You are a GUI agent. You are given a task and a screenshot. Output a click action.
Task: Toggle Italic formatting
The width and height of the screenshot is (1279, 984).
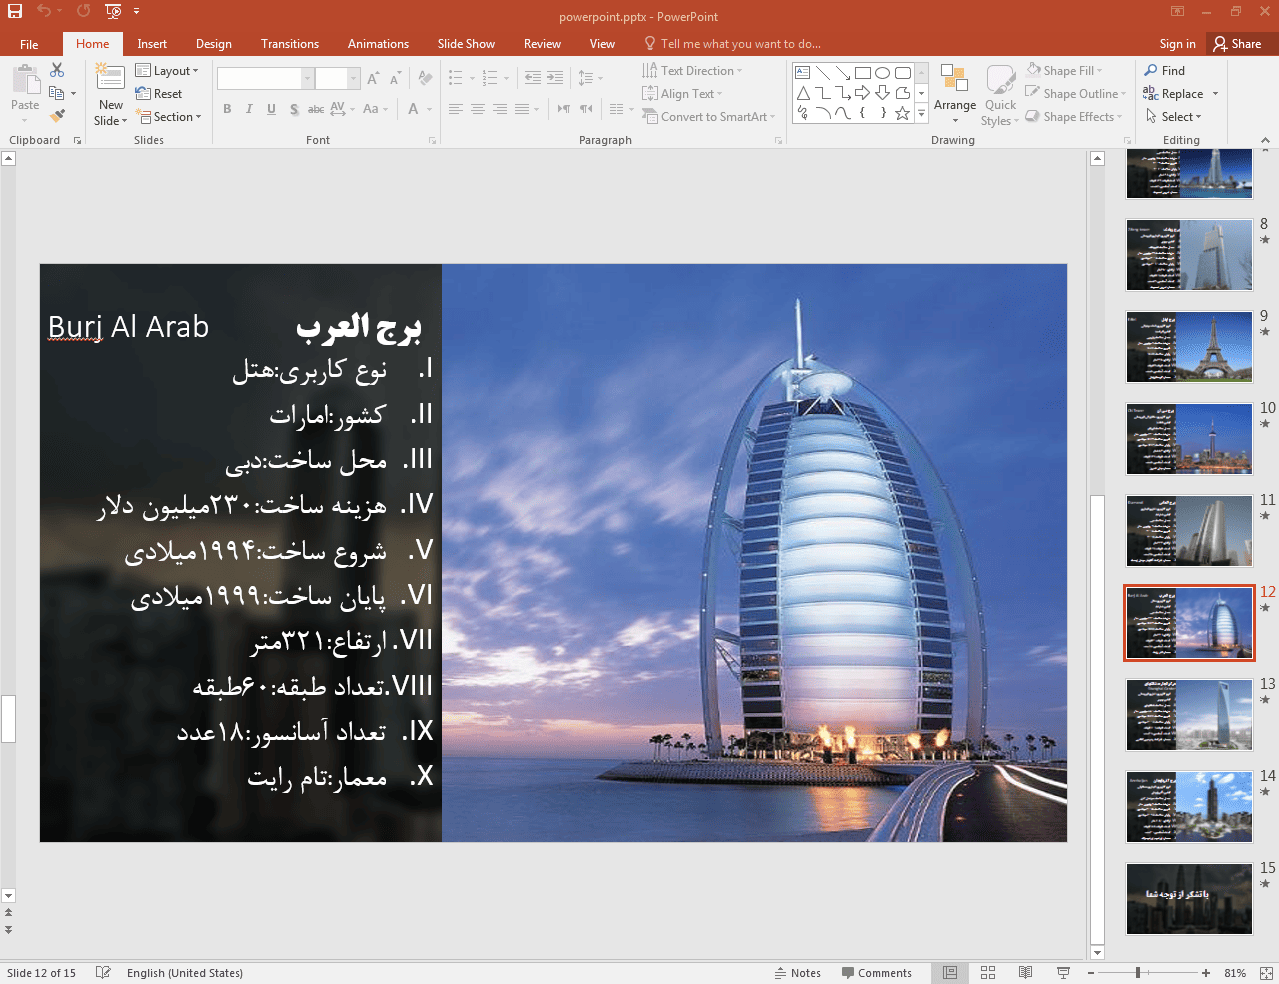(249, 109)
